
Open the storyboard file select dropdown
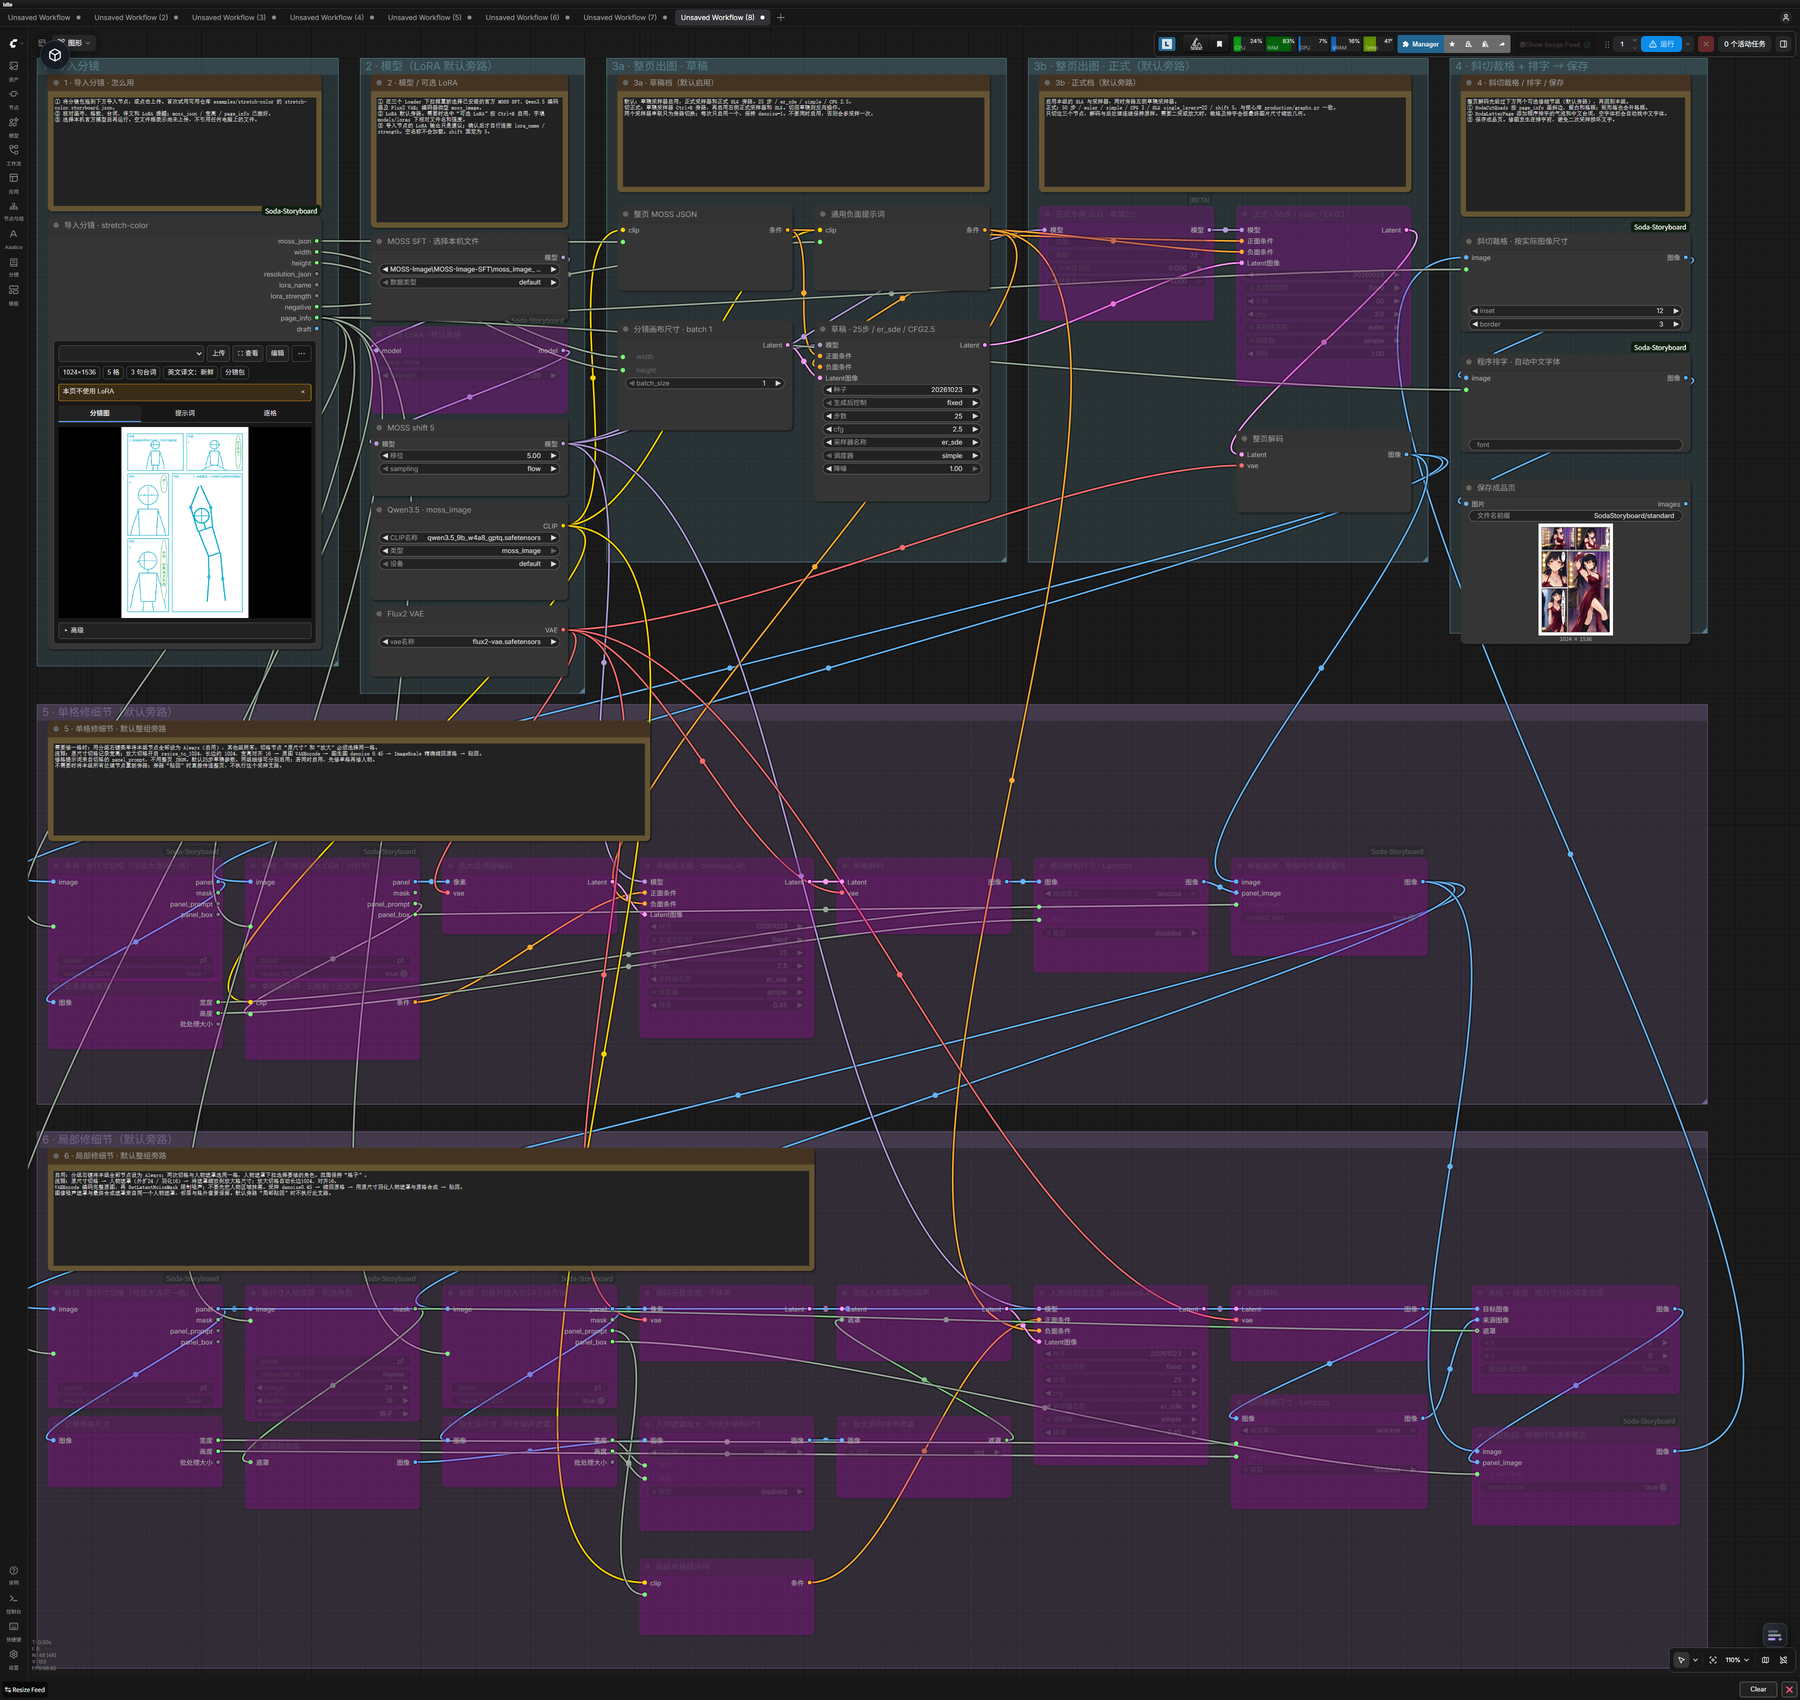coord(131,353)
